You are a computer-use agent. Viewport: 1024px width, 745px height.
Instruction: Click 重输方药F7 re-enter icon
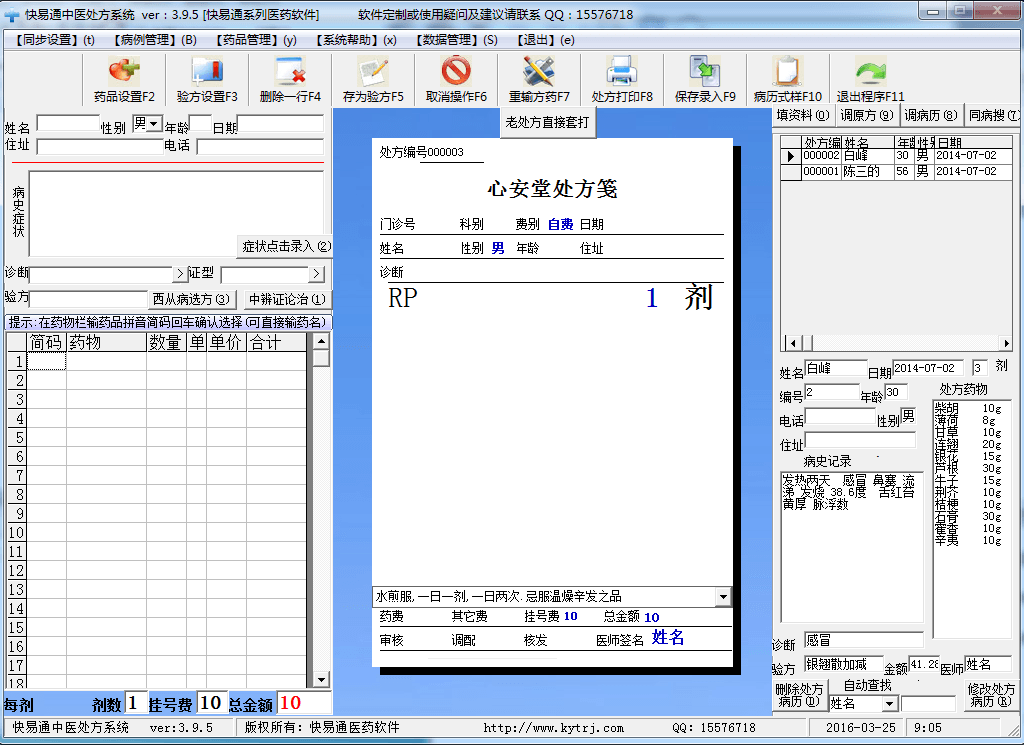point(539,79)
